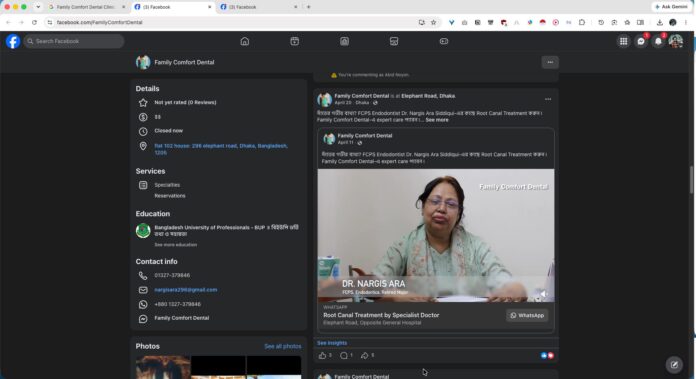
Task: Go to the Home feed icon
Action: pos(245,41)
